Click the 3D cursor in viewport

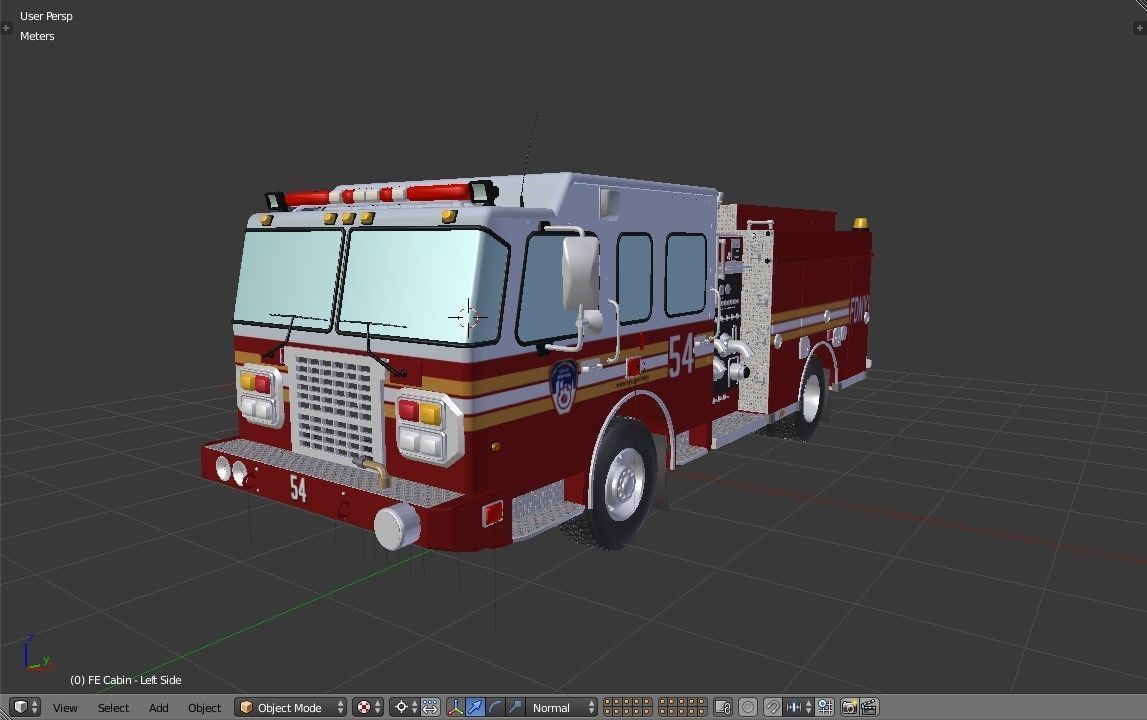(x=468, y=317)
